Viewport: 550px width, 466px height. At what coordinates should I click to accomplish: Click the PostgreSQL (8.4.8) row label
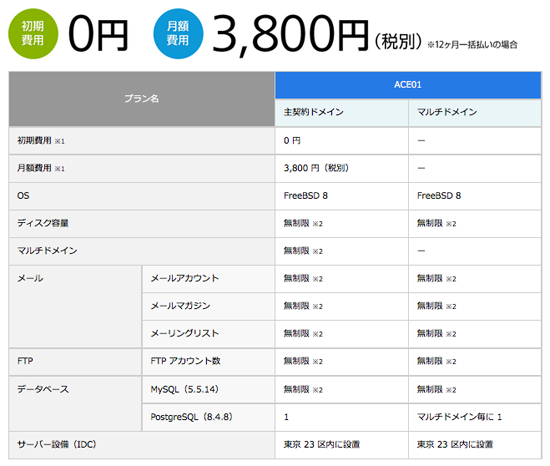pos(192,417)
